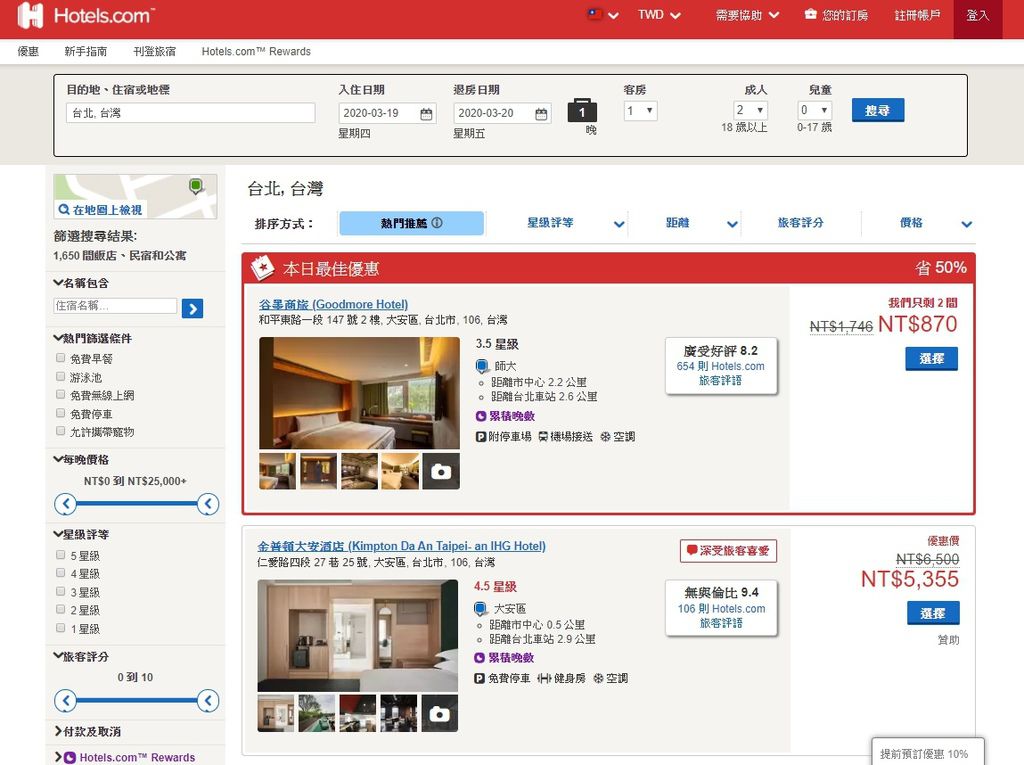Image resolution: width=1024 pixels, height=765 pixels.
Task: Open Goodmore Hotel photo gallery camera icon
Action: pyautogui.click(x=441, y=471)
